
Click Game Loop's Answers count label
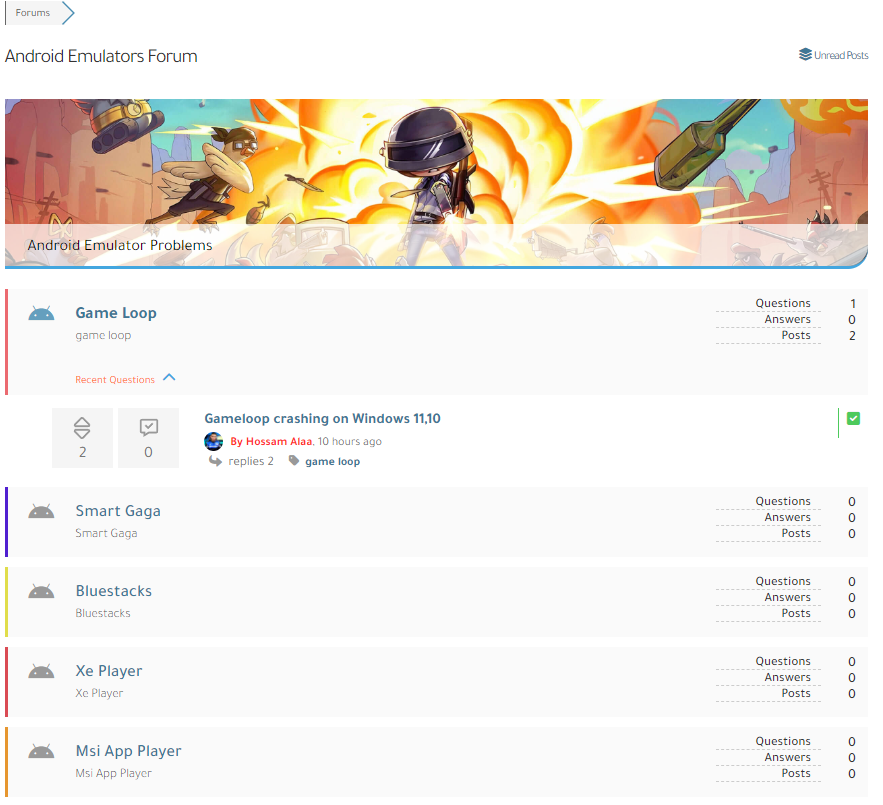click(x=787, y=319)
